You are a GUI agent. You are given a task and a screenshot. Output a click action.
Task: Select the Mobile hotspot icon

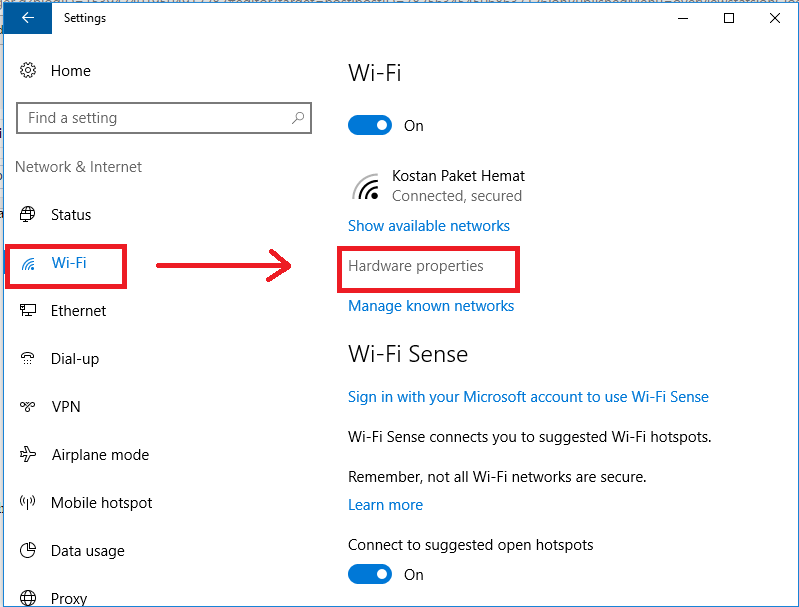(x=28, y=503)
